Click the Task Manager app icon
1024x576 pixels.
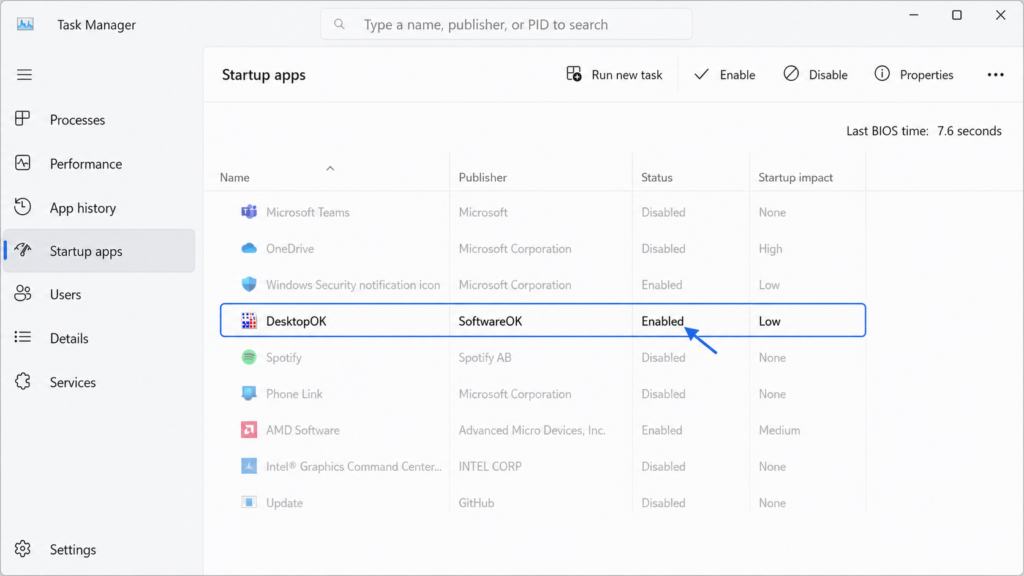[25, 25]
